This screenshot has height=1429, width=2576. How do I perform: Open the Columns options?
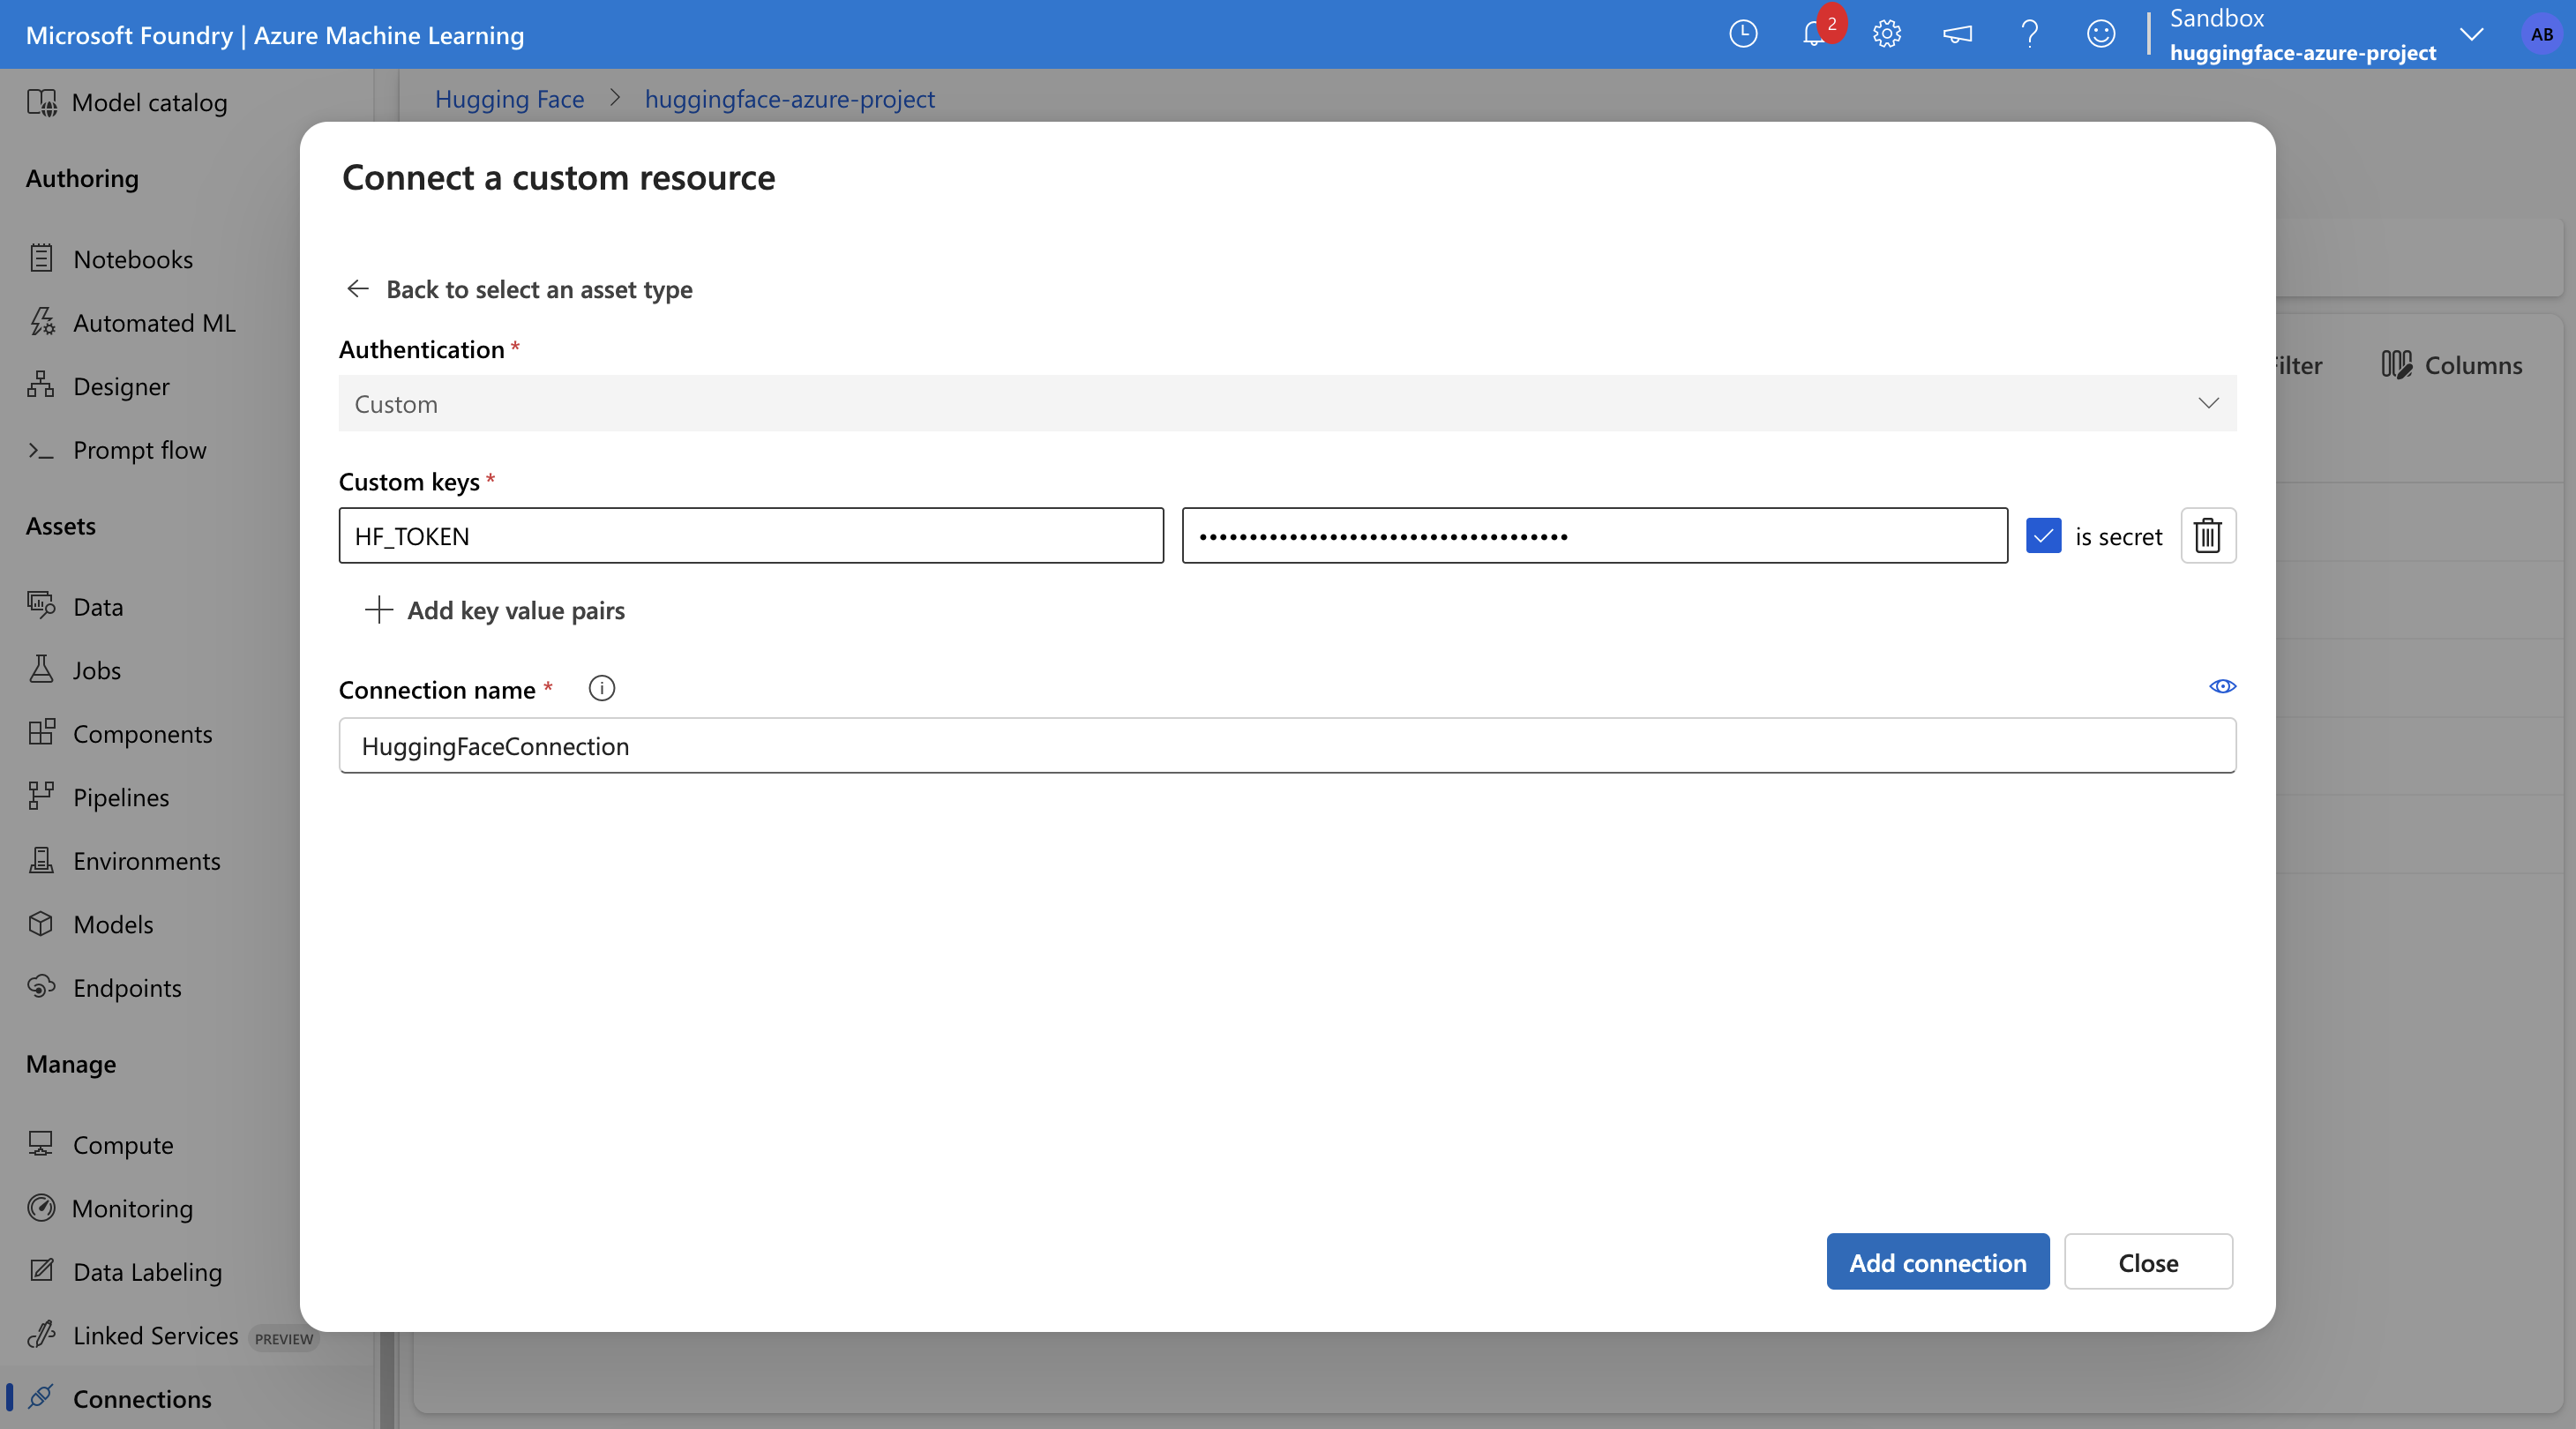point(2450,364)
